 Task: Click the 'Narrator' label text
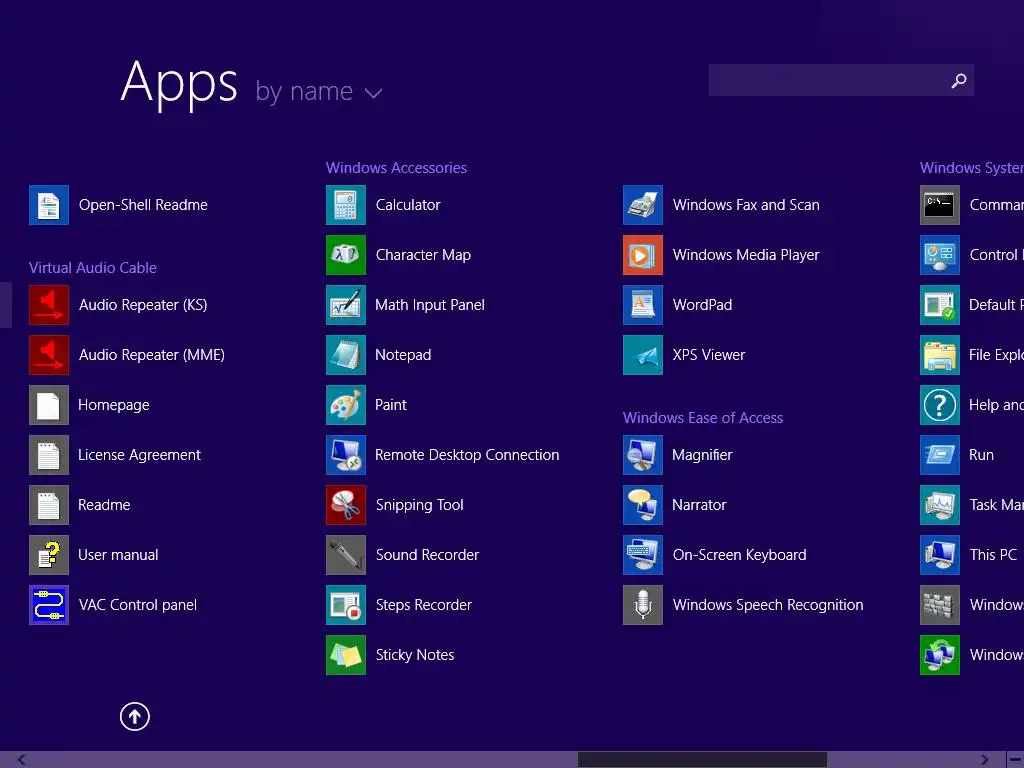699,505
